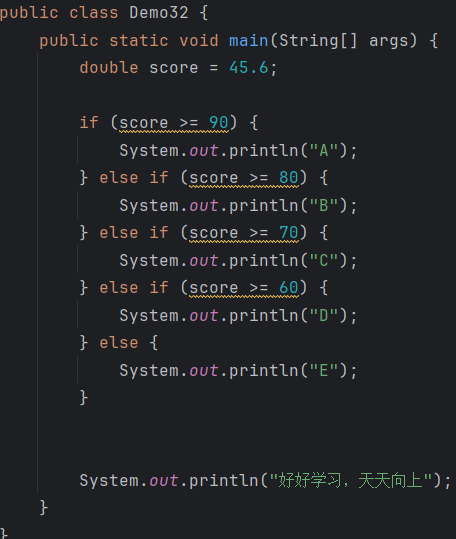Click variable name "score" in declaration

(174, 68)
